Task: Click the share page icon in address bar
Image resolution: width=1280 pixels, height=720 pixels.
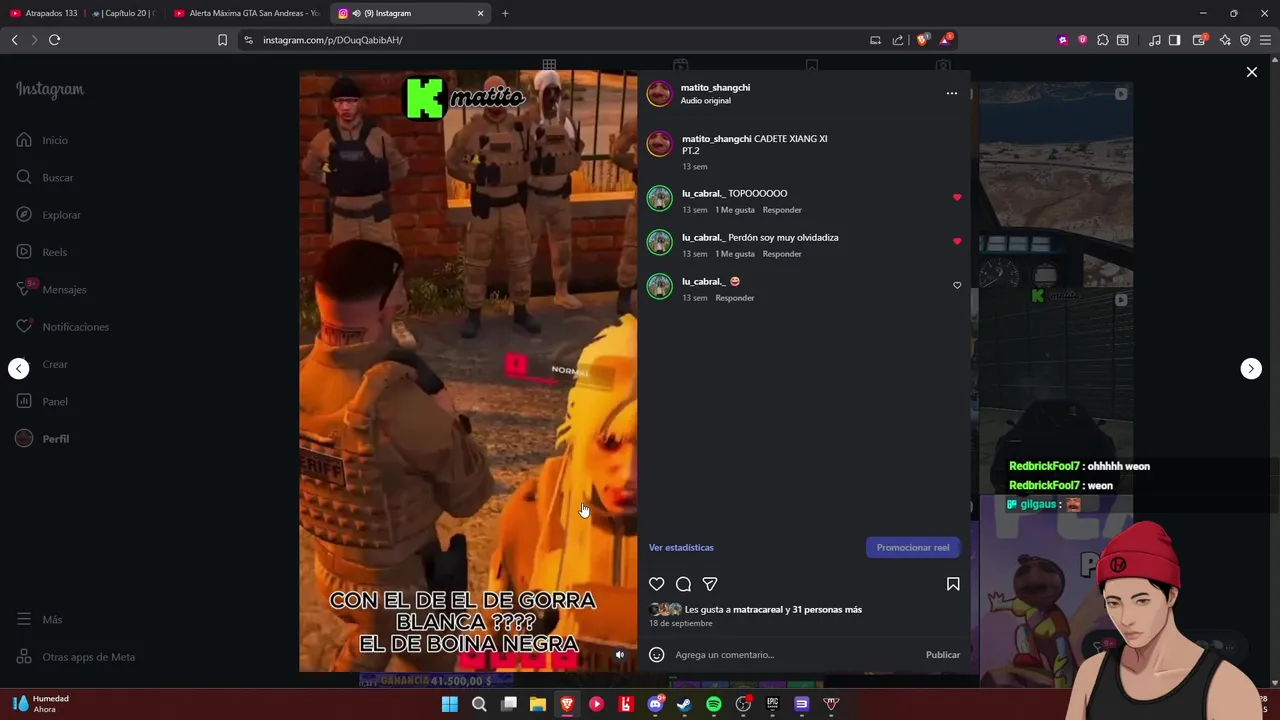Action: [x=898, y=40]
